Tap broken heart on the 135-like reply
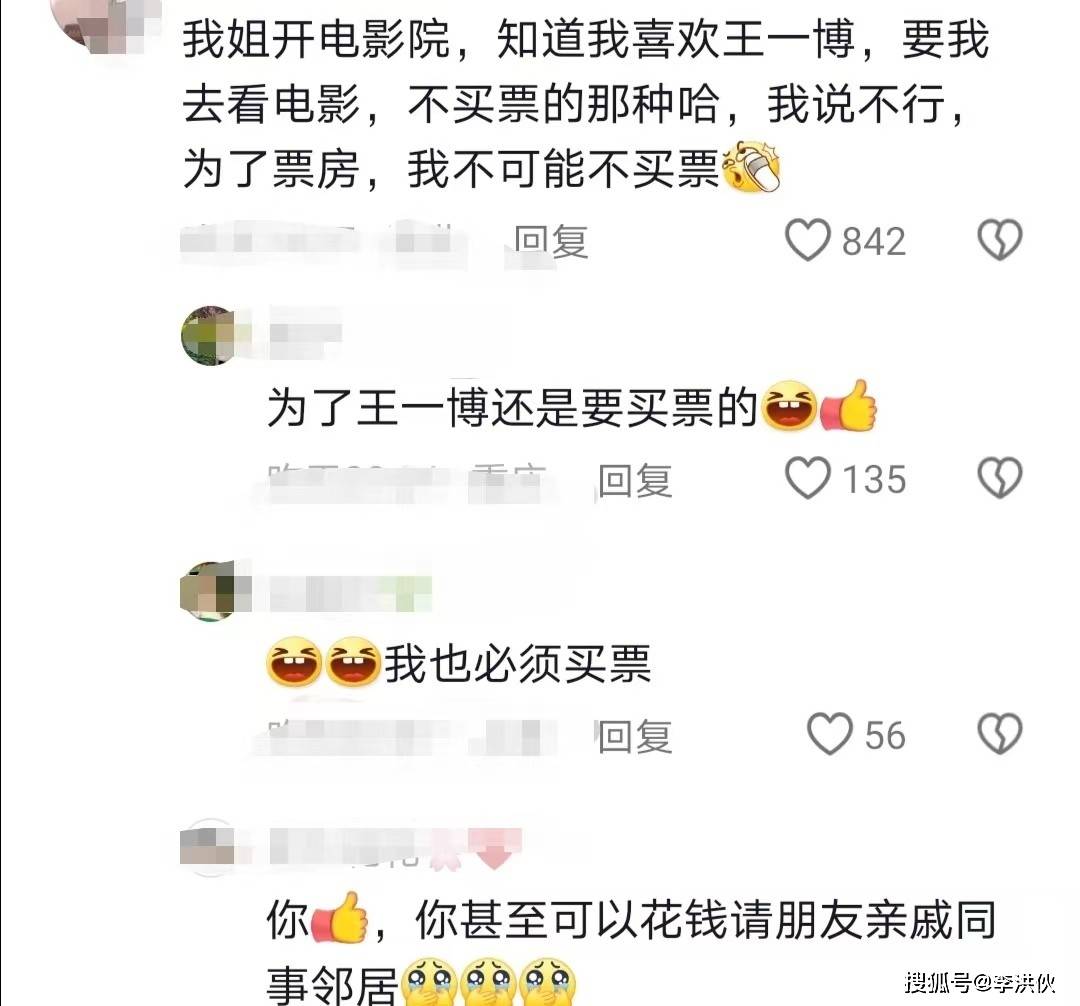 tap(1000, 478)
